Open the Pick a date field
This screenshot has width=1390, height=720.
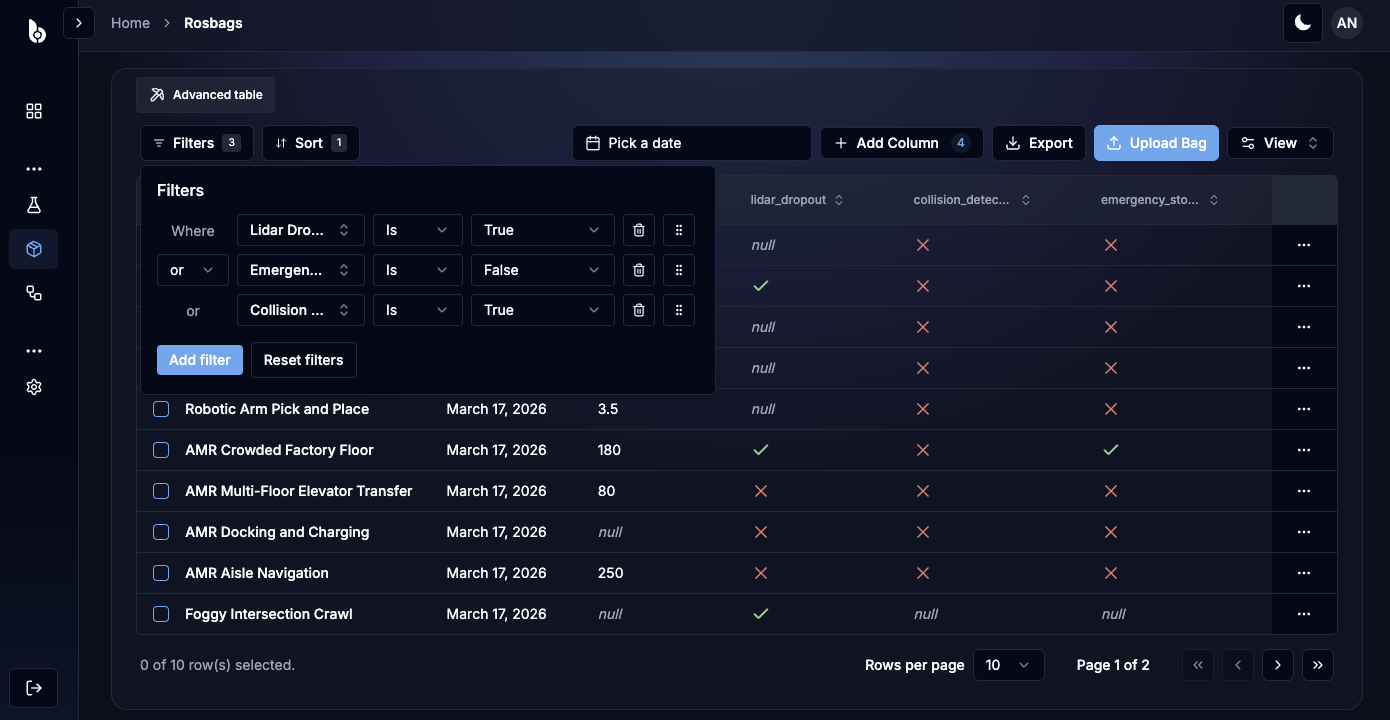point(691,143)
